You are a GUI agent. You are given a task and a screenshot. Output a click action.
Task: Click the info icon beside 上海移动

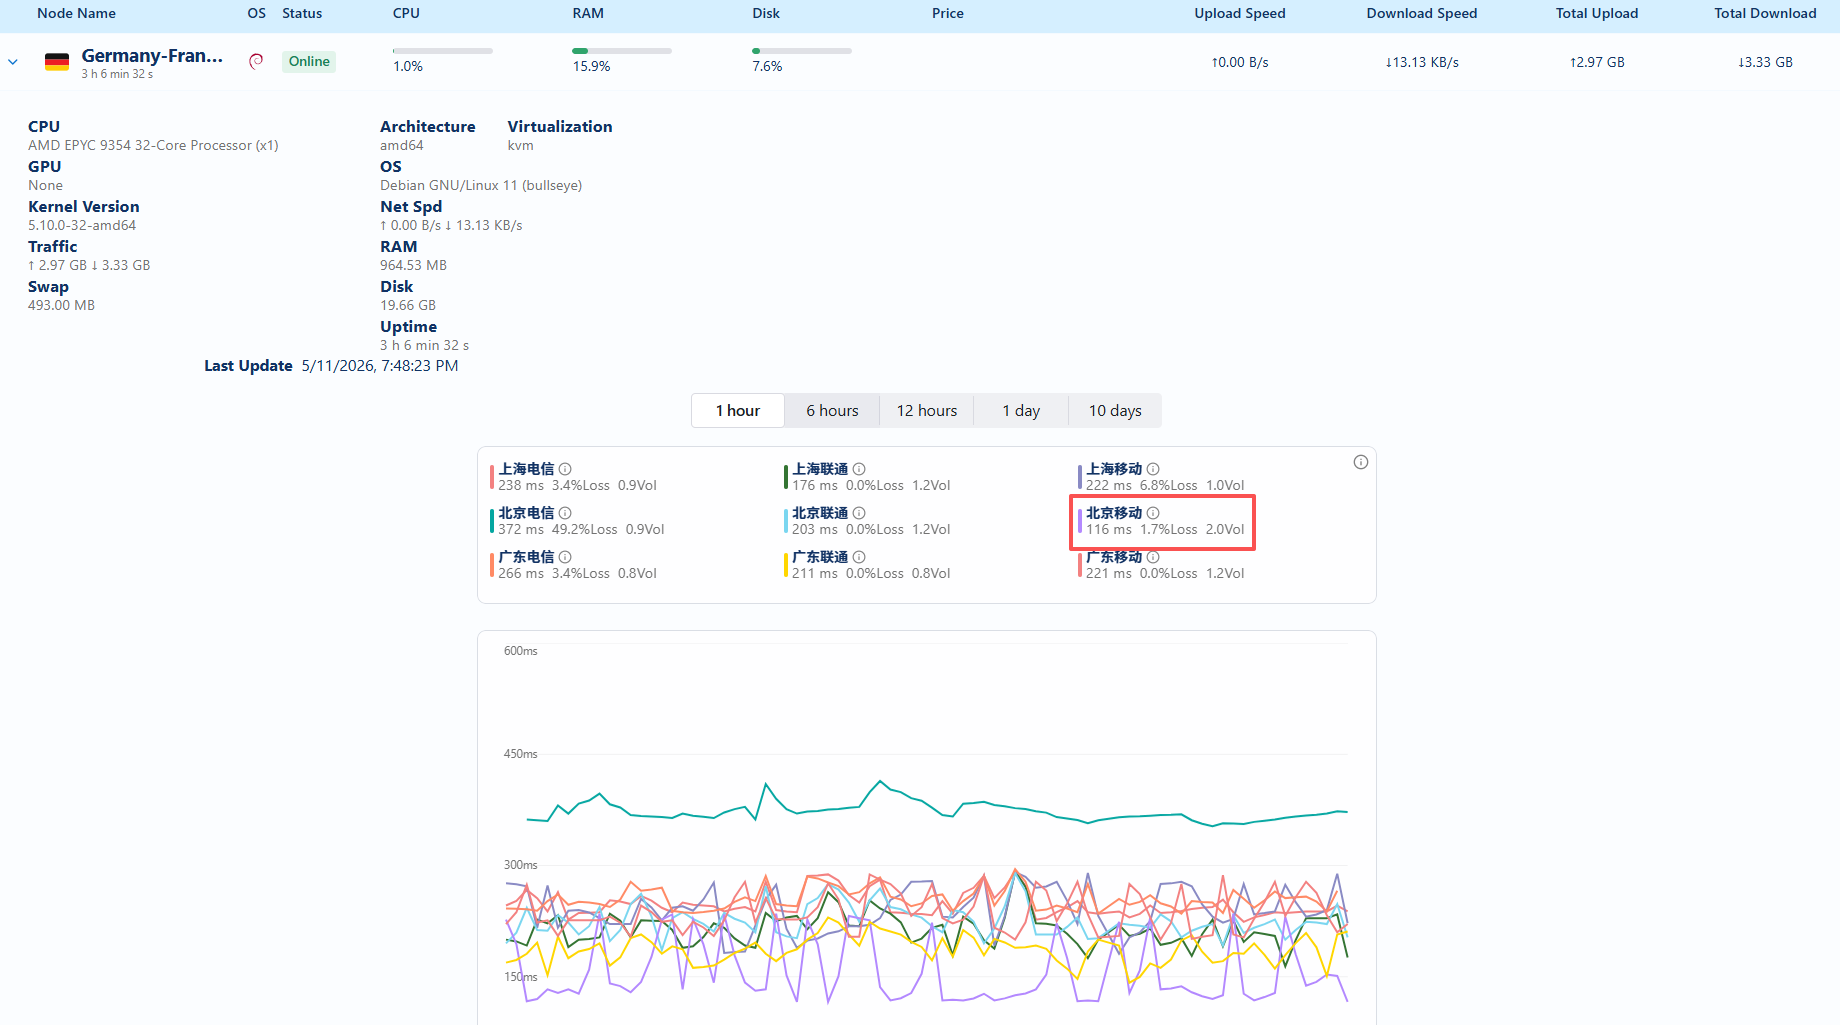pyautogui.click(x=1153, y=469)
